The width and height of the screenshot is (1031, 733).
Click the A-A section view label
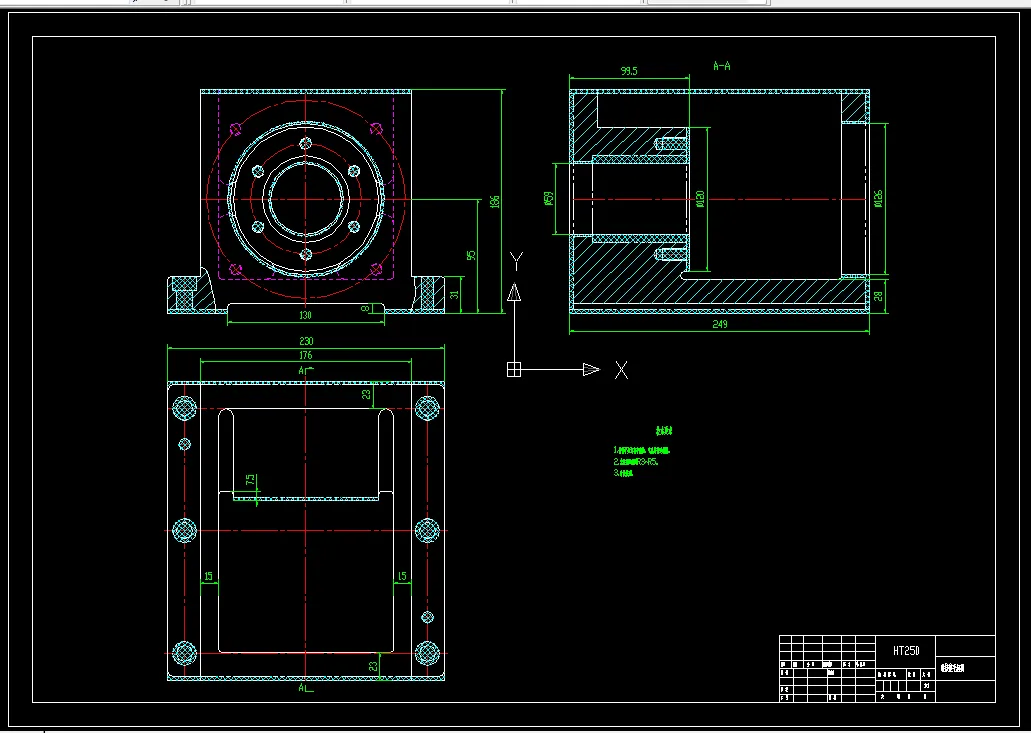tap(722, 66)
